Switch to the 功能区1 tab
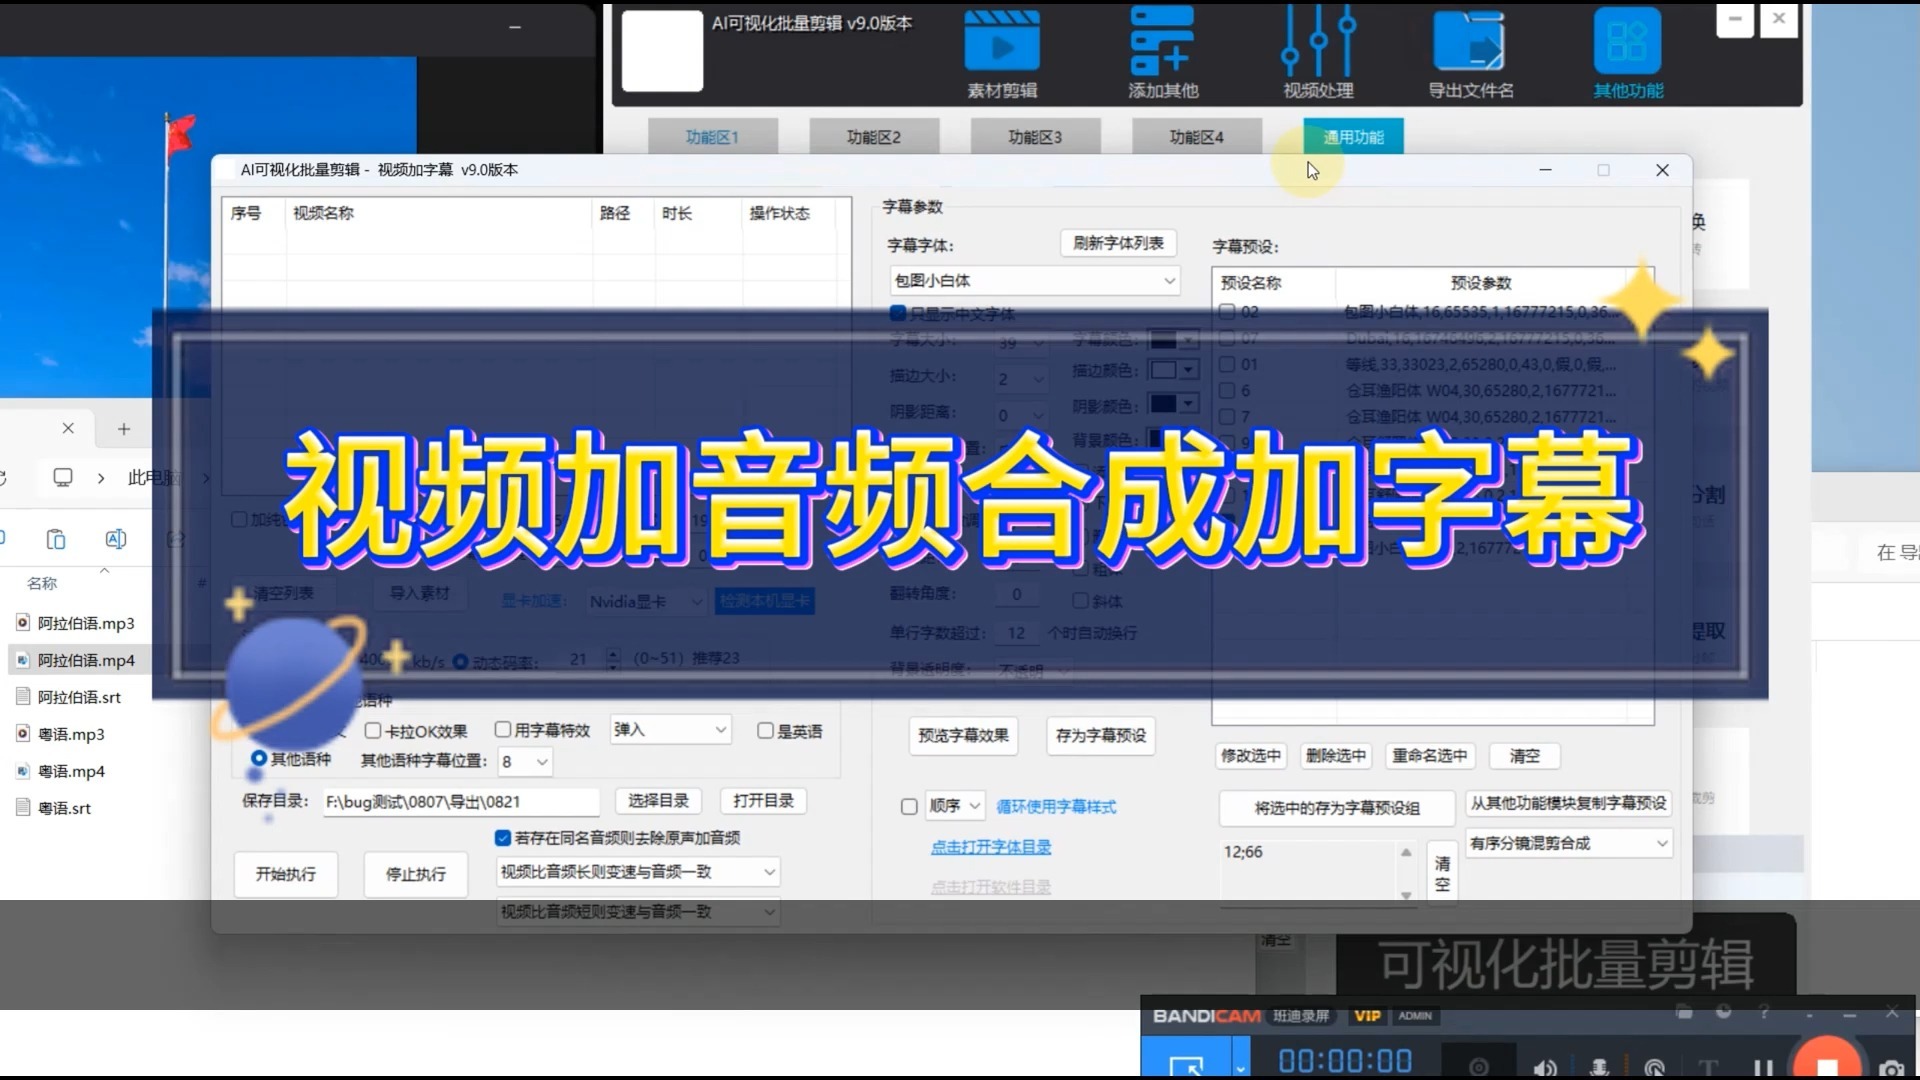Screen dimensions: 1920x1080 [712, 137]
